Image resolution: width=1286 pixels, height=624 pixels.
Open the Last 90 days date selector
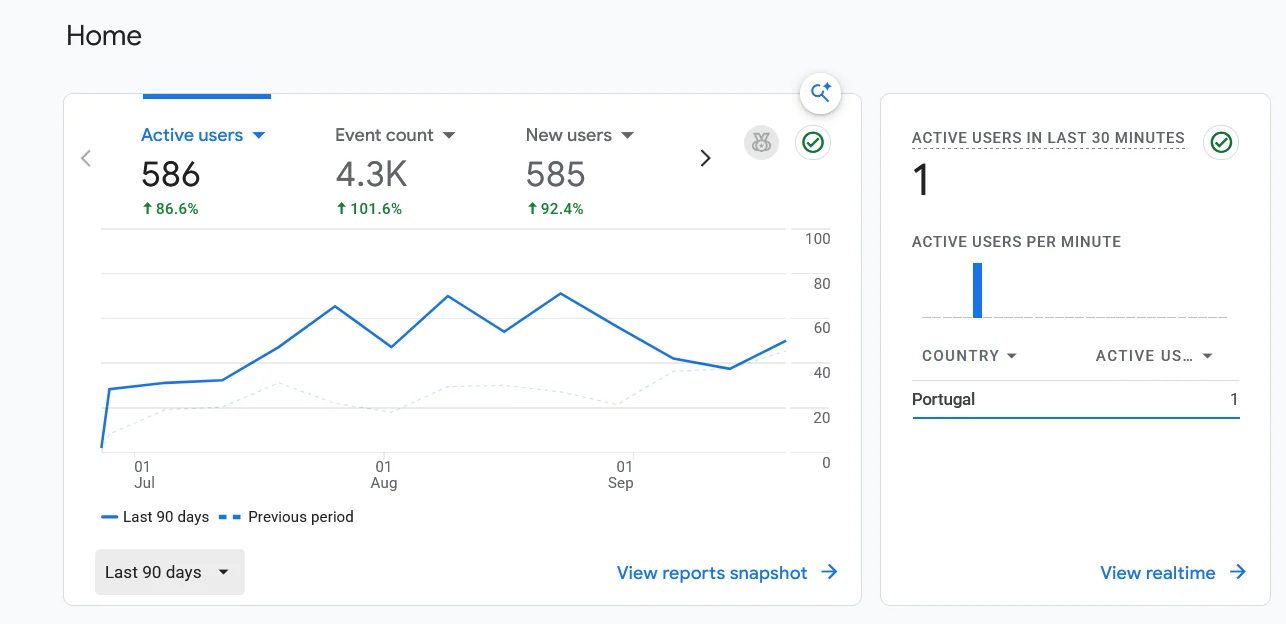pos(170,572)
